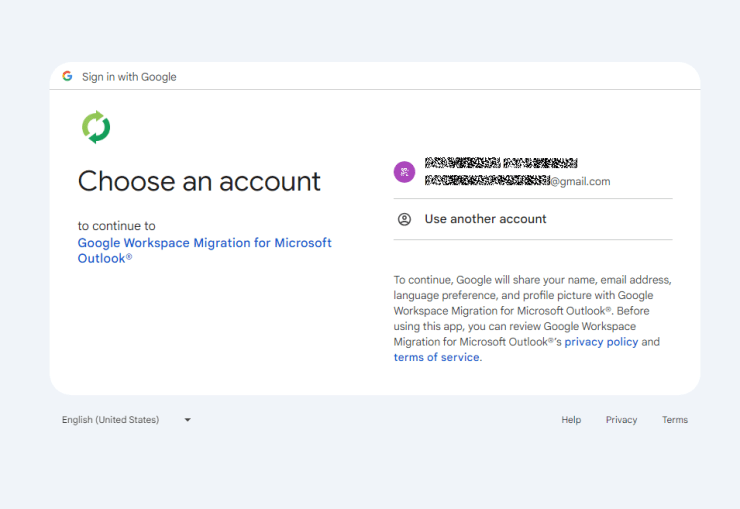Open the Privacy footer link
Image resolution: width=740 pixels, height=509 pixels.
(622, 419)
